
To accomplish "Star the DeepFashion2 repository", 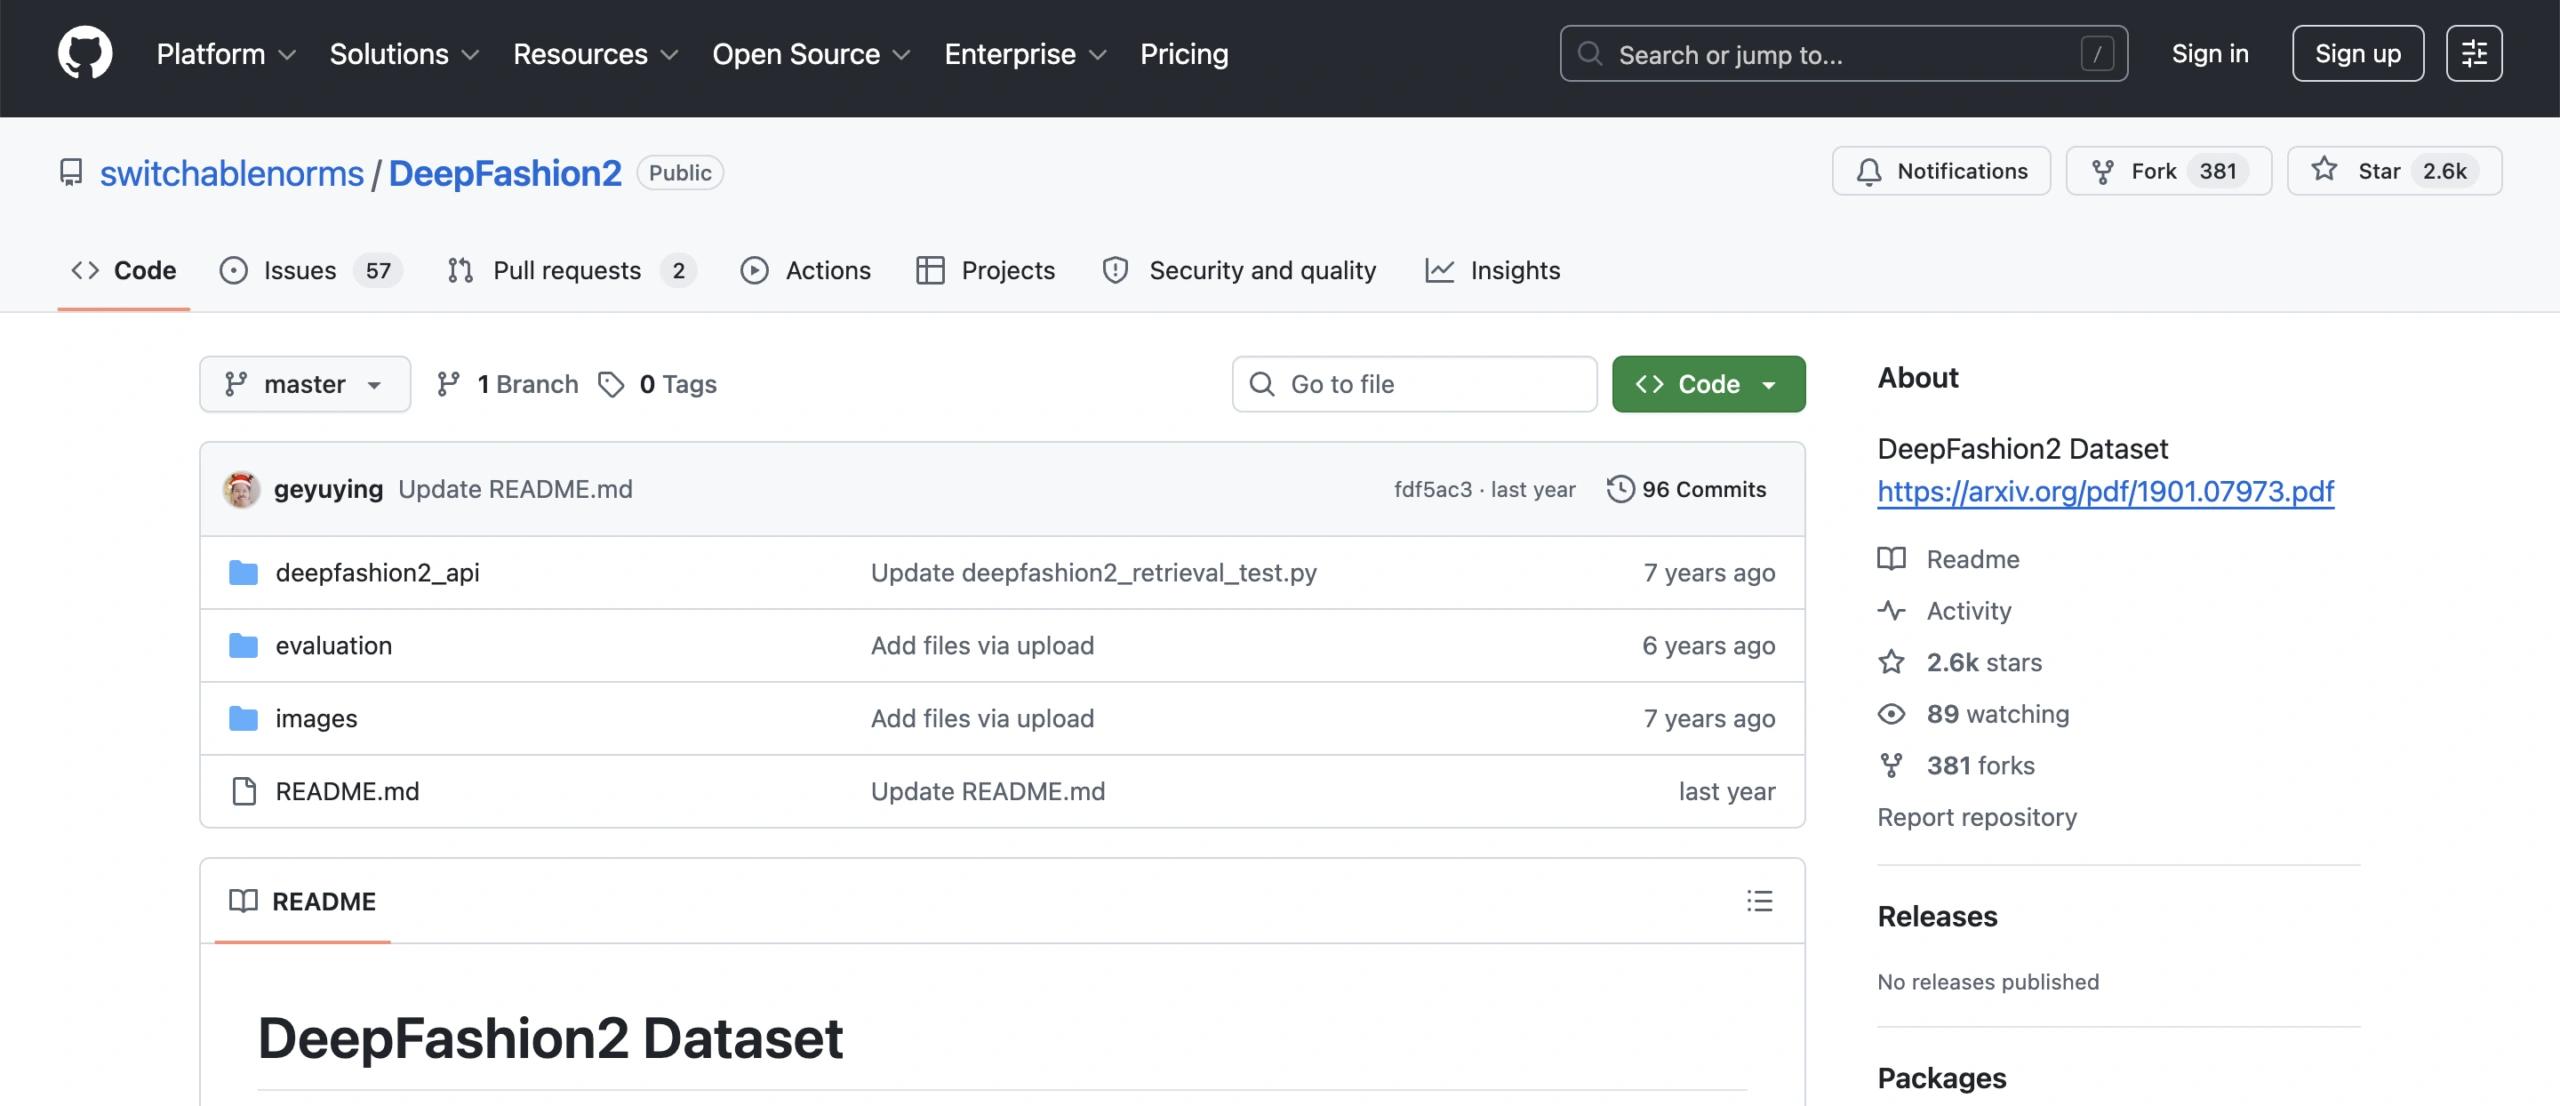I will tap(2394, 171).
